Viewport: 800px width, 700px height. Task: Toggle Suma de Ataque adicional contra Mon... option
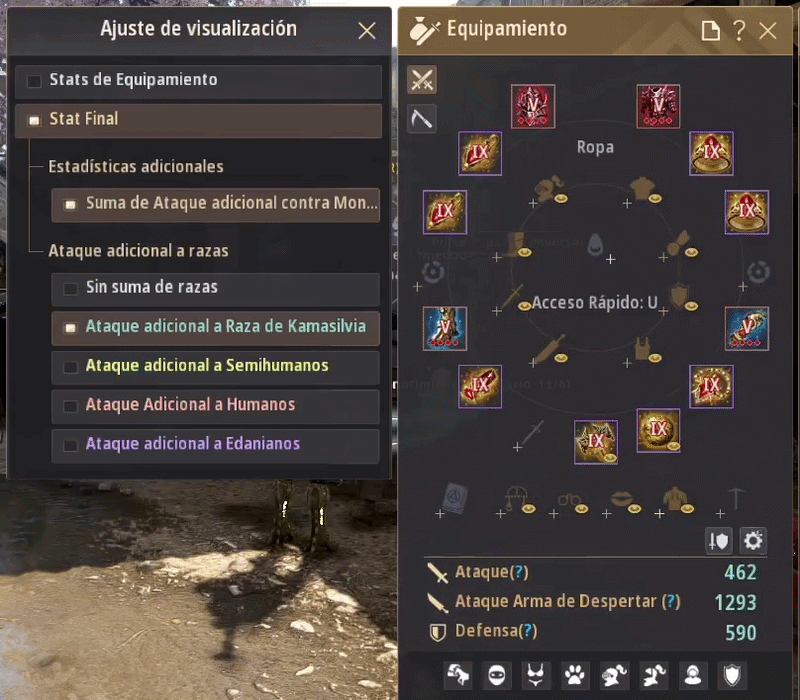pyautogui.click(x=215, y=204)
